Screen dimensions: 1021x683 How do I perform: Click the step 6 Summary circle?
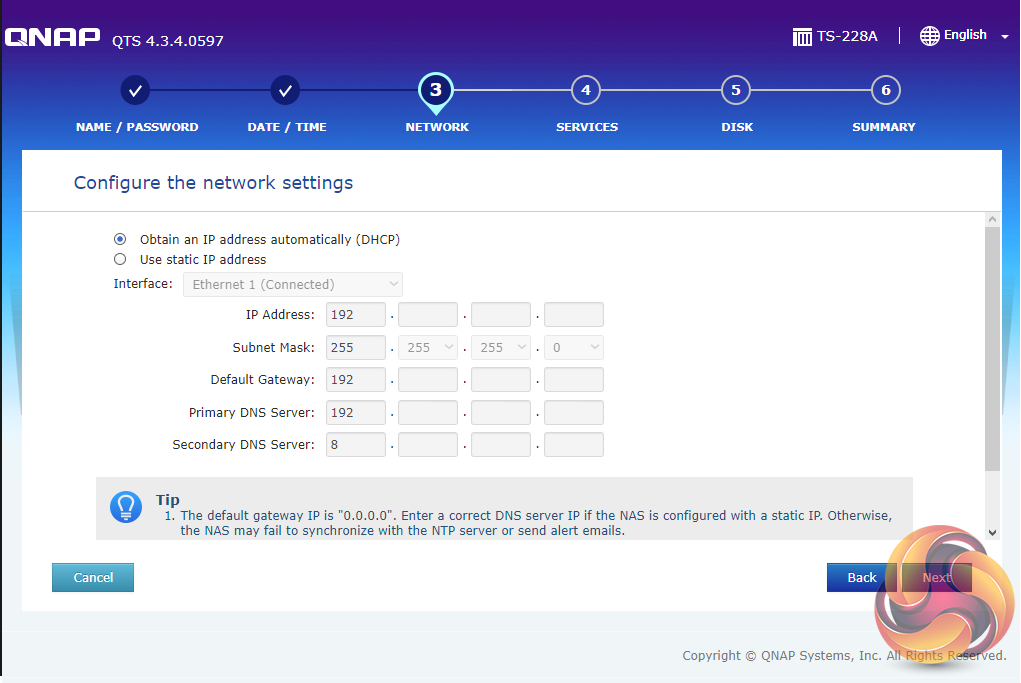[886, 91]
